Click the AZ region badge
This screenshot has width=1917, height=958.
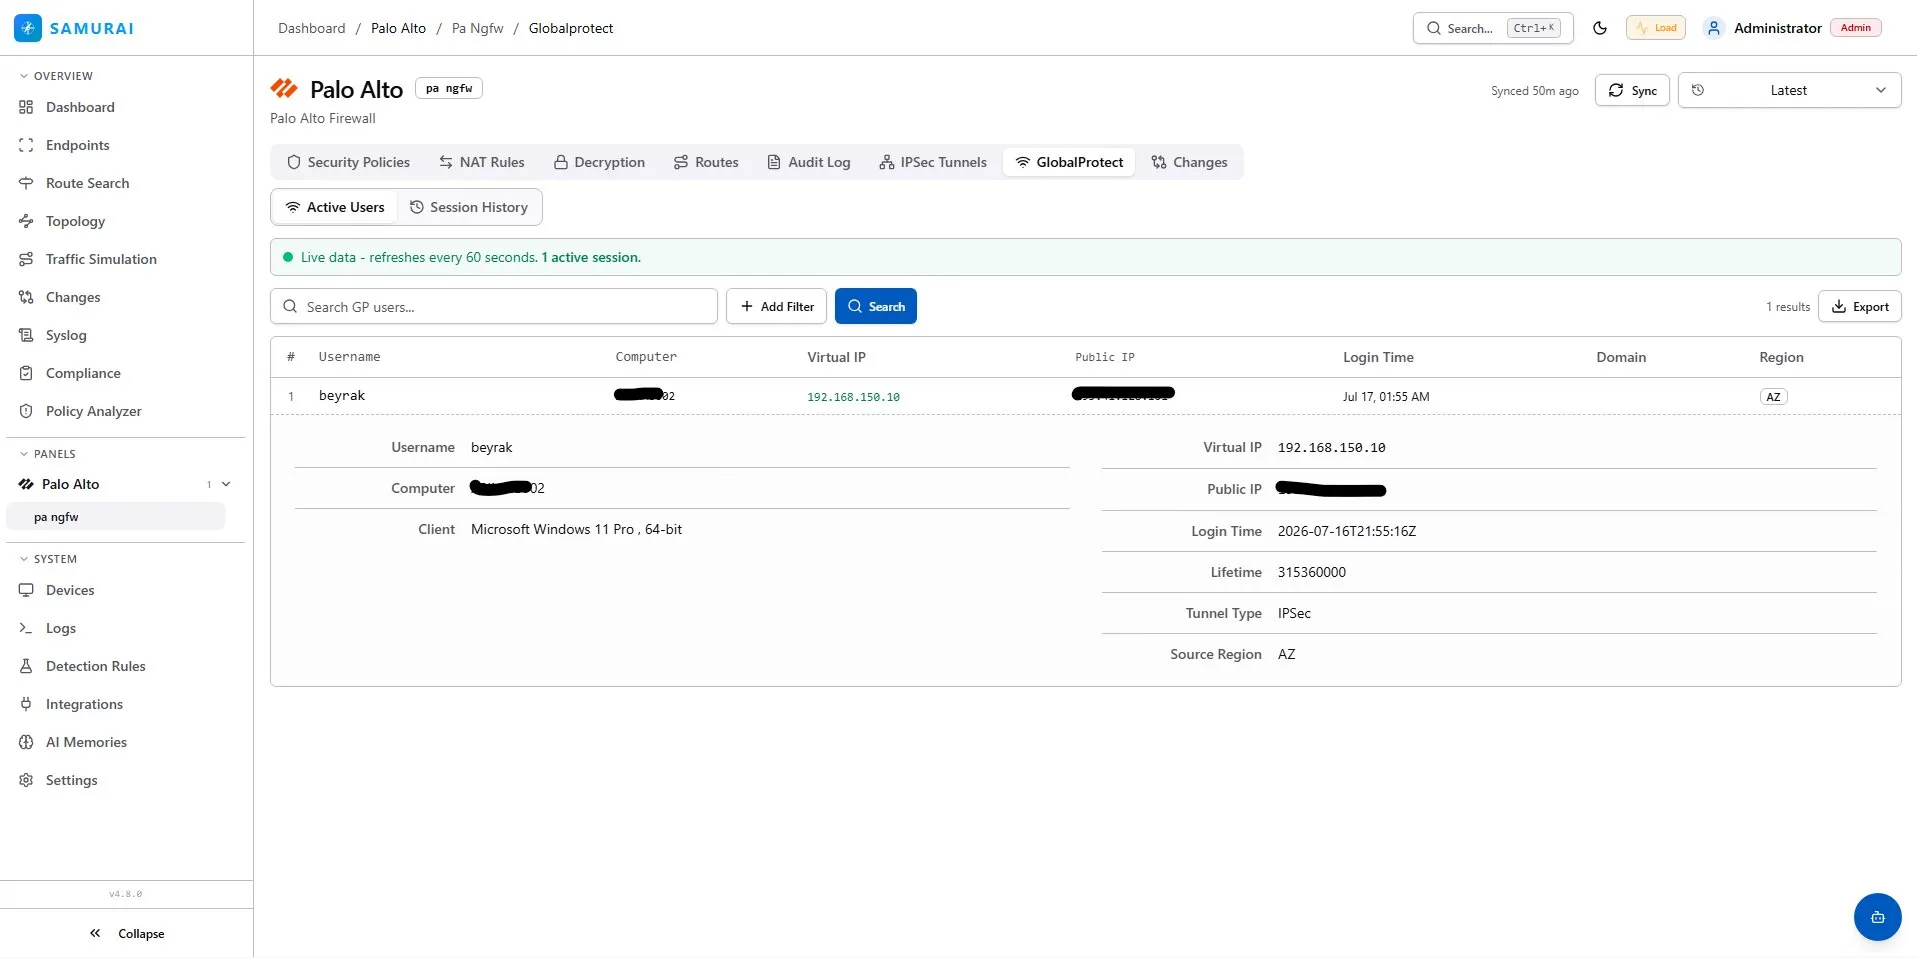(x=1773, y=397)
